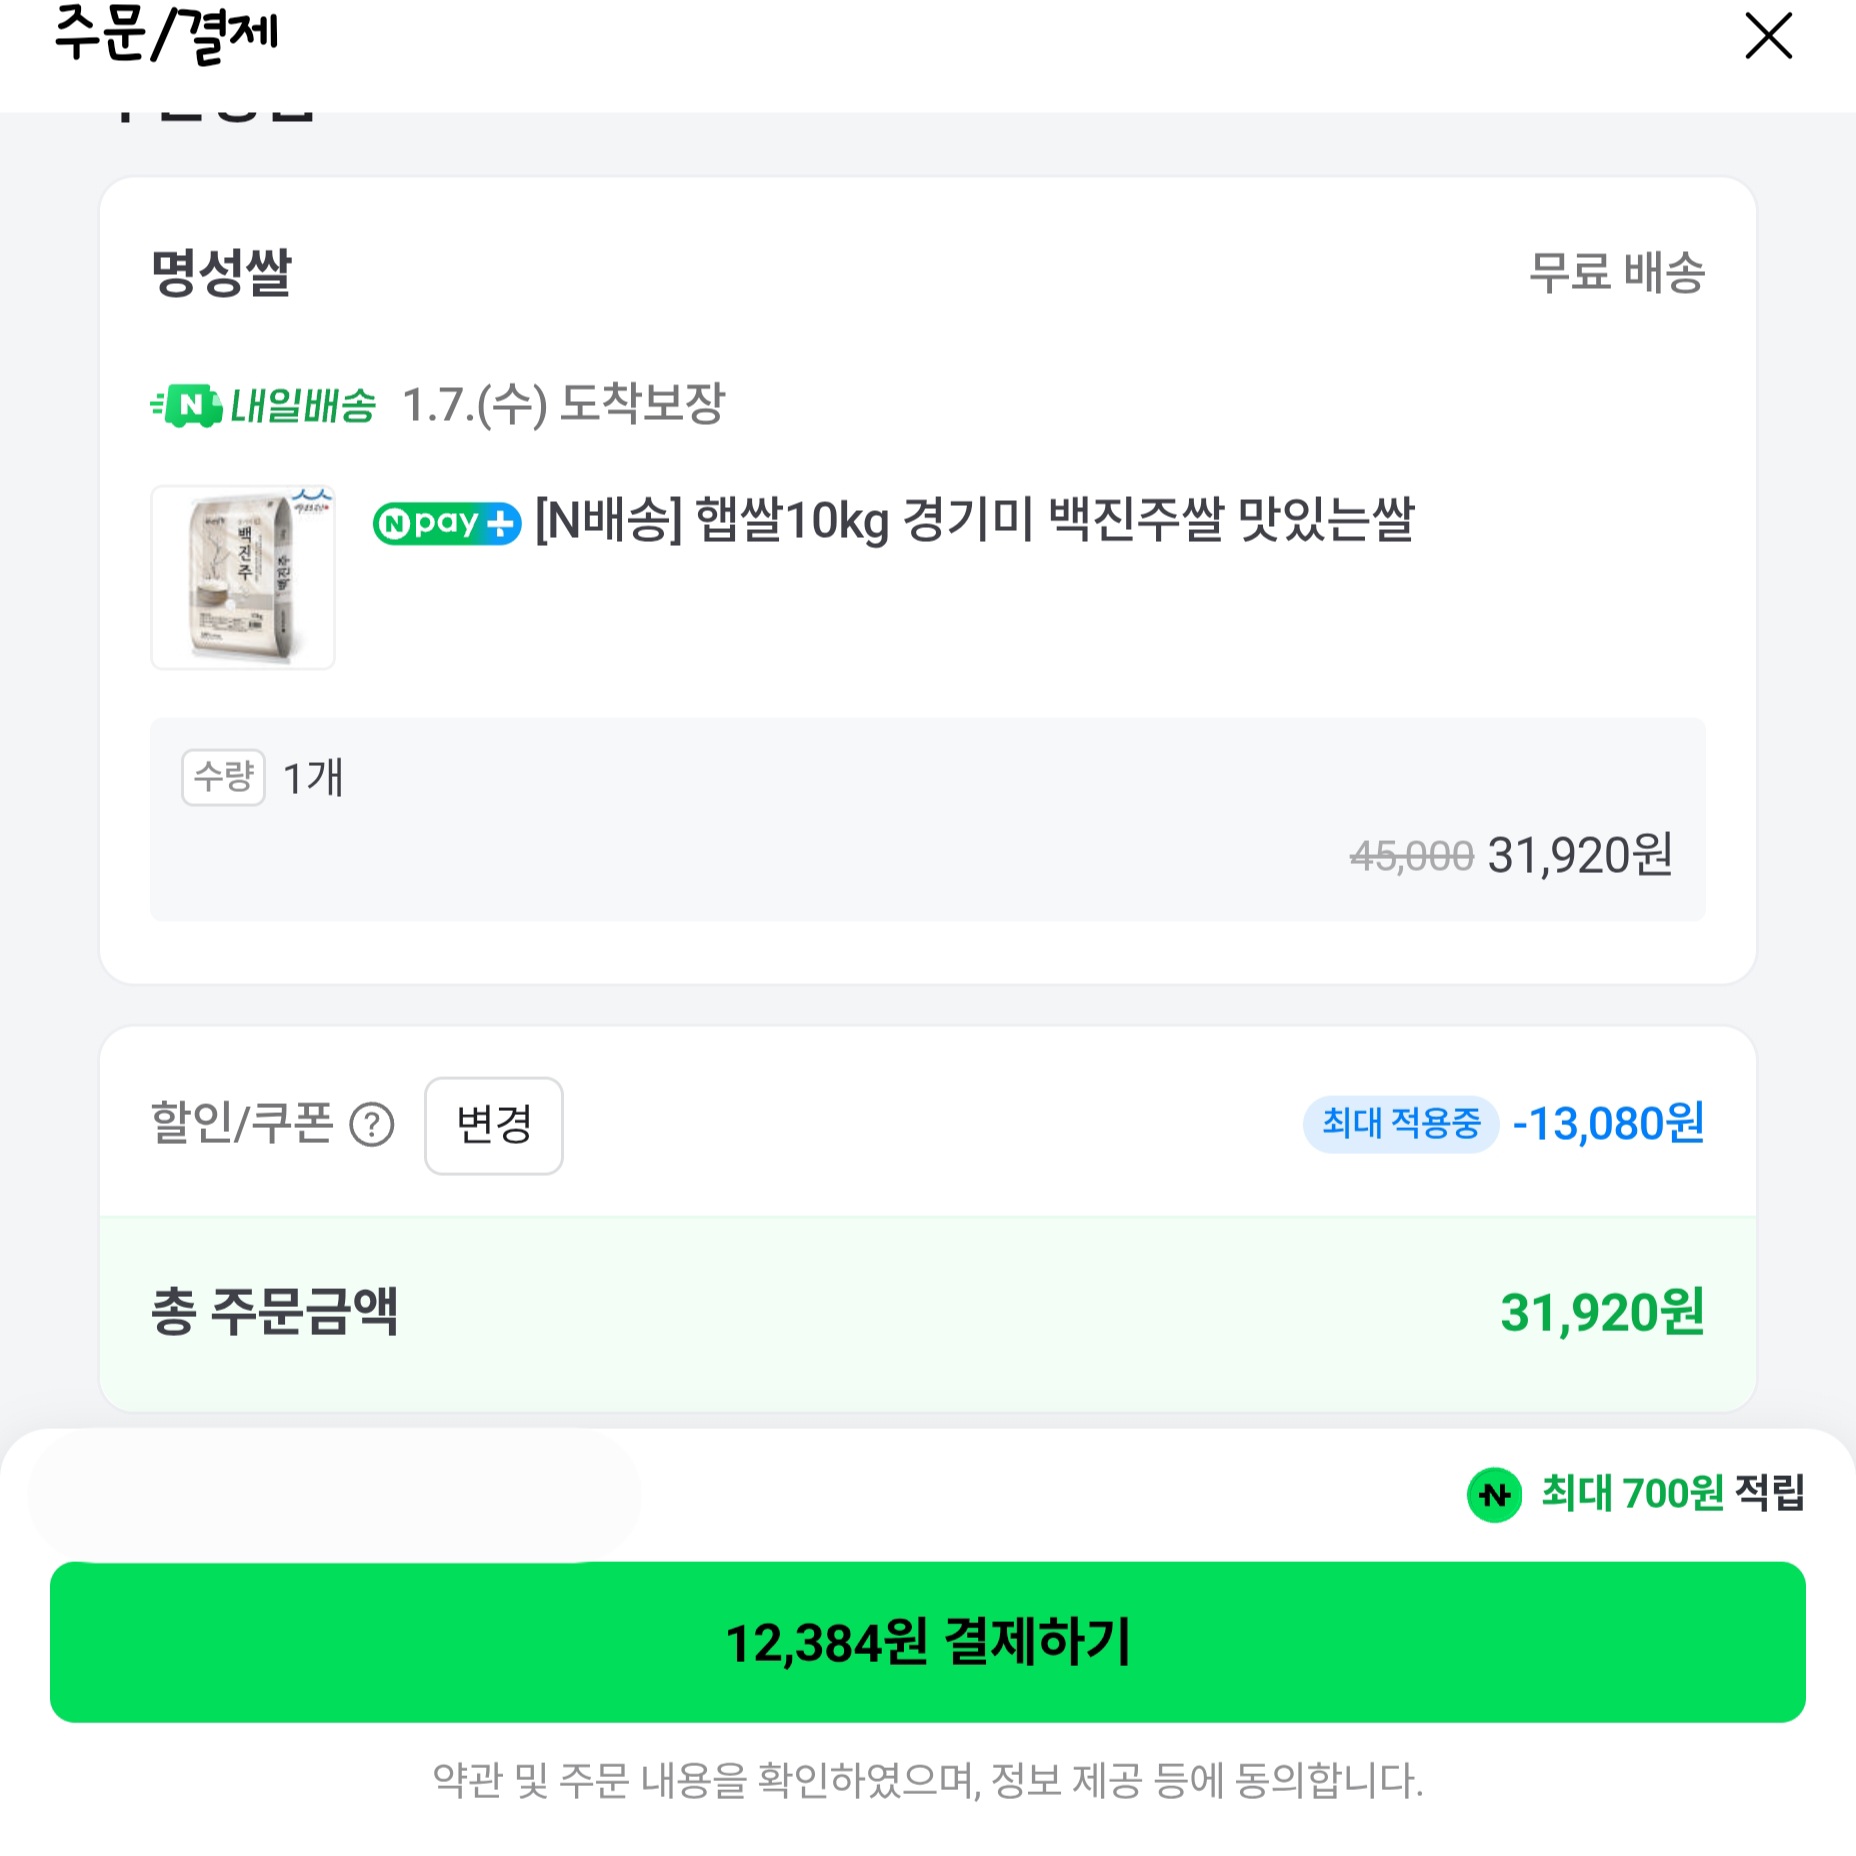Click the N 내일배송 delivery truck icon
Screen dimensions: 1856x1856
(187, 405)
